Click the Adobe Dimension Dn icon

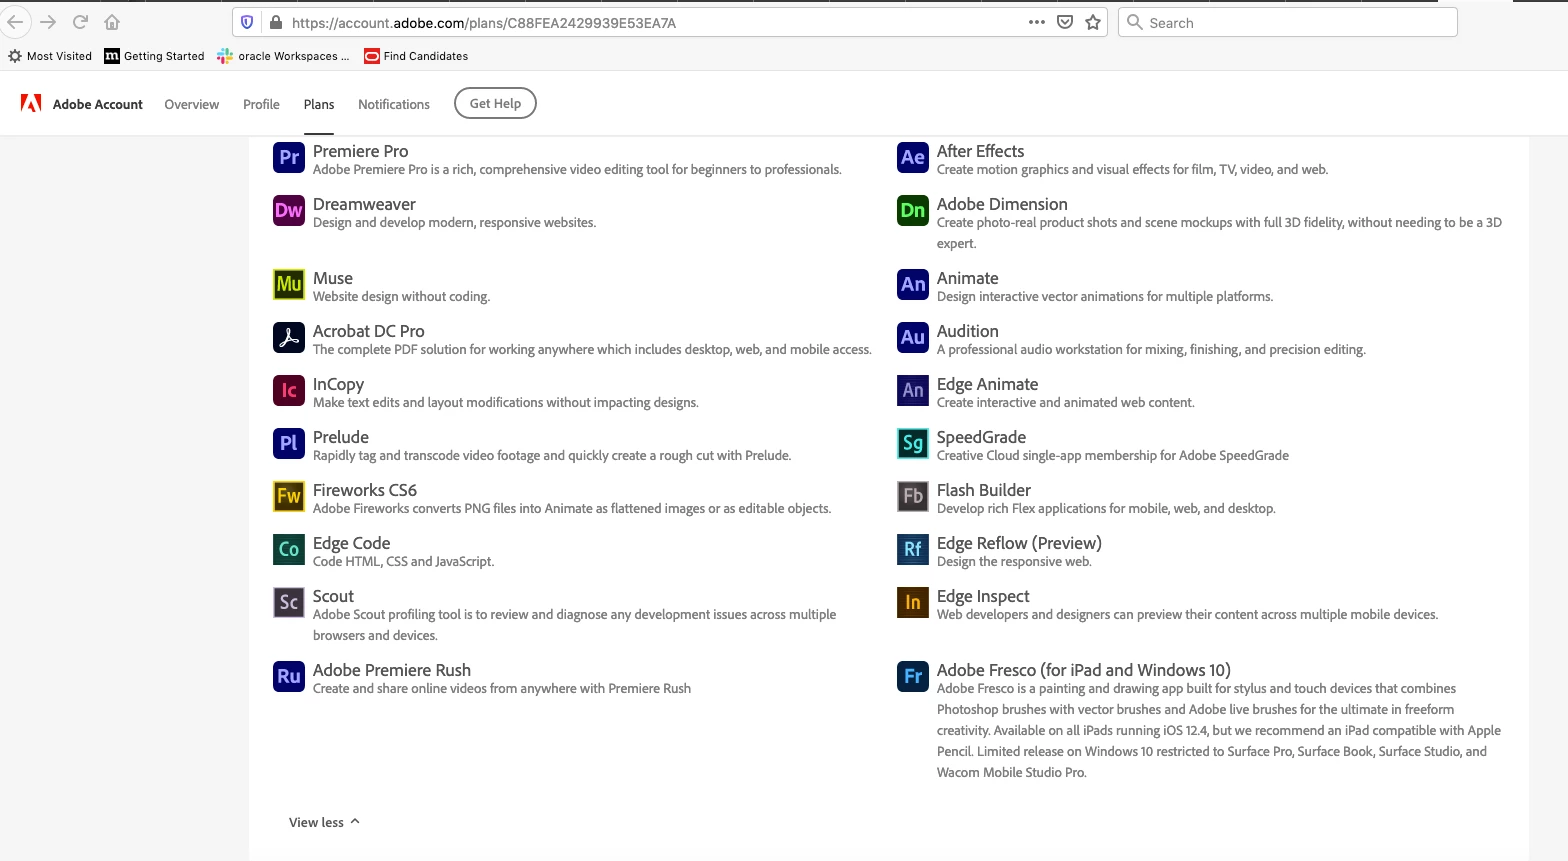click(x=913, y=210)
